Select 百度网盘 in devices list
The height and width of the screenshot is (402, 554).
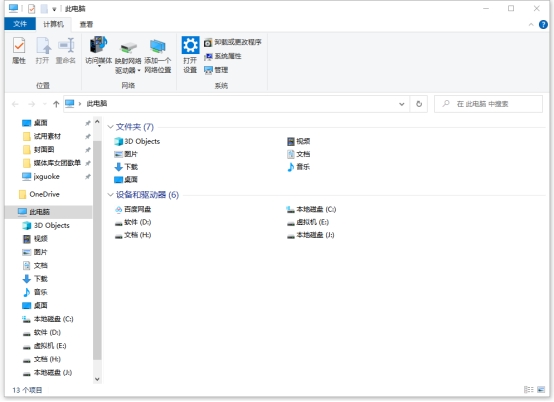click(x=133, y=209)
